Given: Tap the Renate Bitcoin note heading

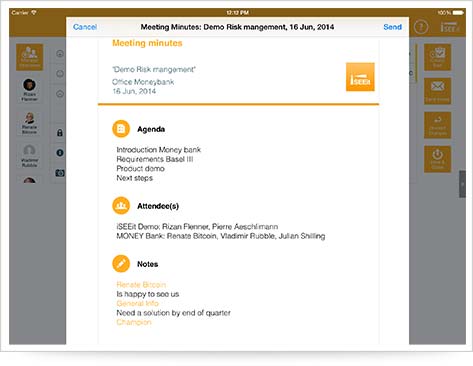Looking at the screenshot, I should point(141,285).
